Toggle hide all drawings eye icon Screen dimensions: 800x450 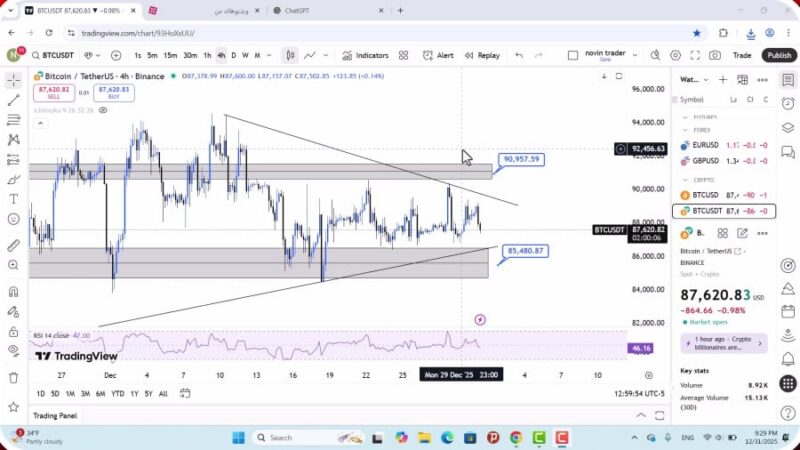12,350
